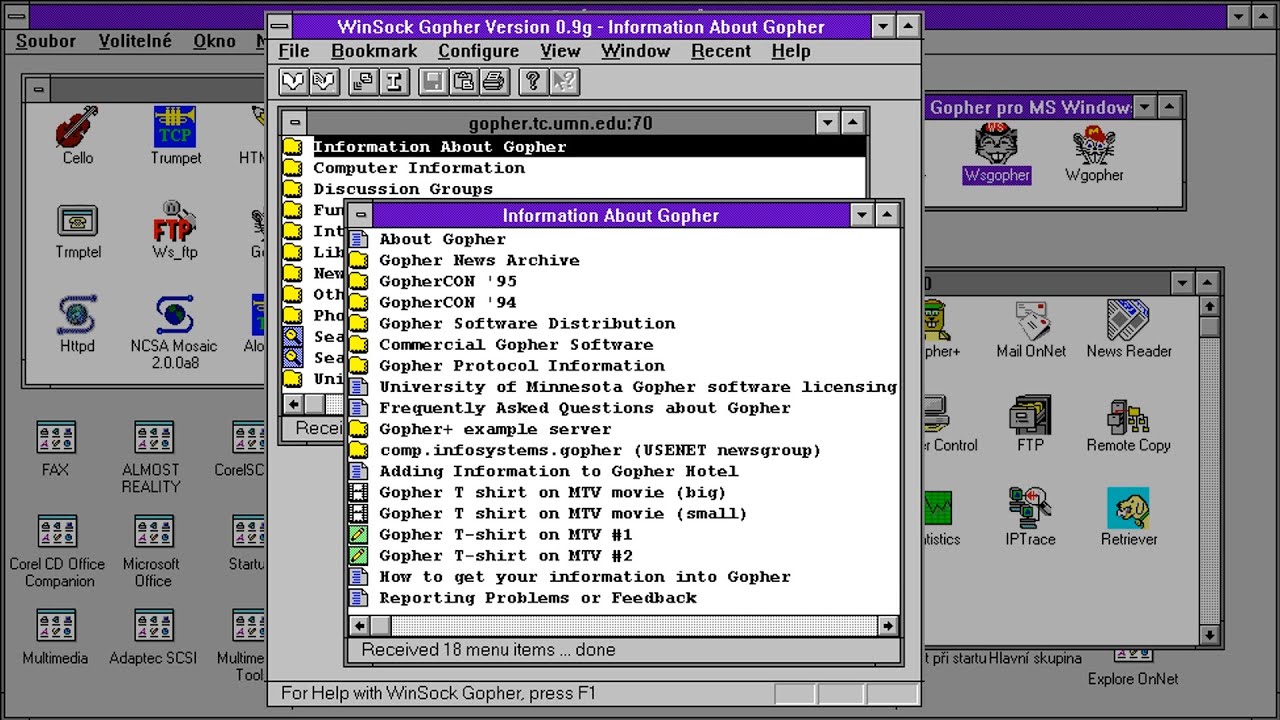Select Gopher Software Distribution entry
The height and width of the screenshot is (720, 1280).
pyautogui.click(x=527, y=323)
